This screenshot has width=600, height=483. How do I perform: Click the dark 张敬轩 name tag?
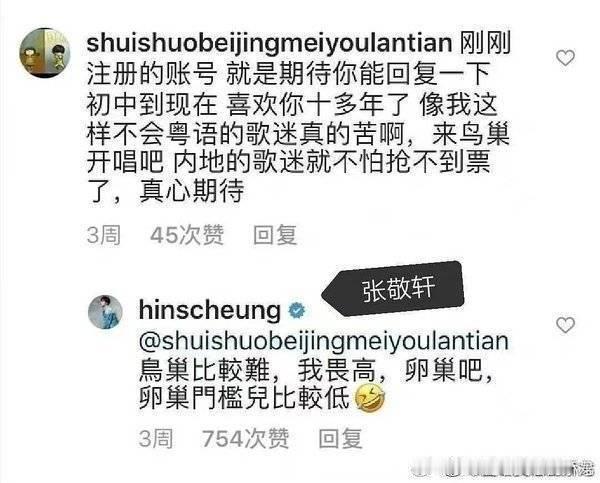coord(393,289)
